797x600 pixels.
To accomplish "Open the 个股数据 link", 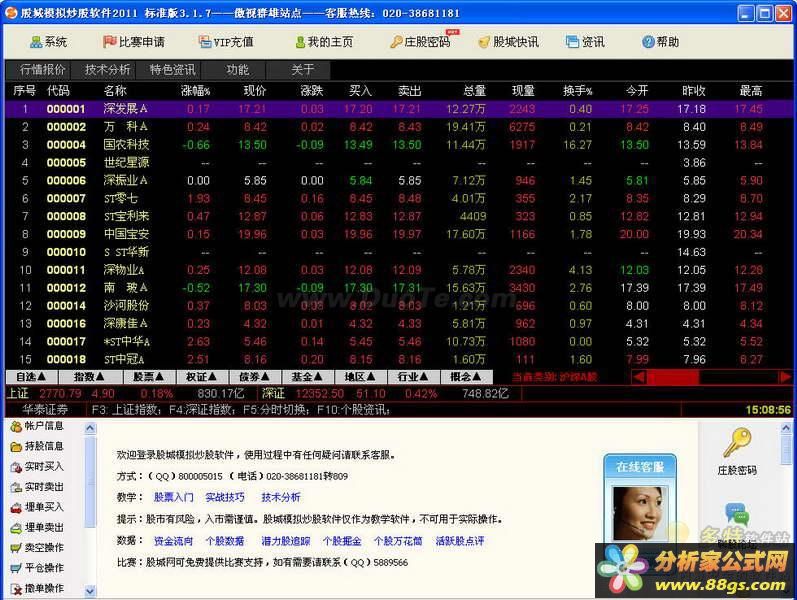I will tap(225, 541).
